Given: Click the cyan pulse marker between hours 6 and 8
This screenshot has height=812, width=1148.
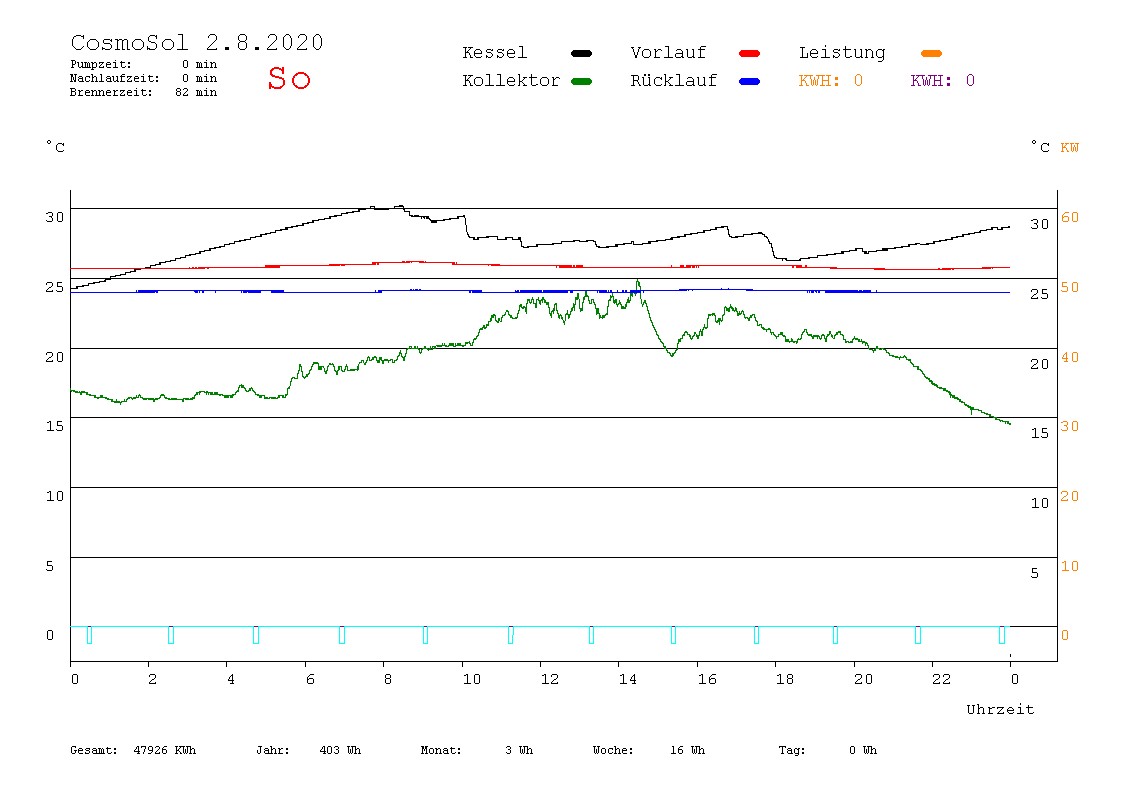Looking at the screenshot, I should 342,635.
